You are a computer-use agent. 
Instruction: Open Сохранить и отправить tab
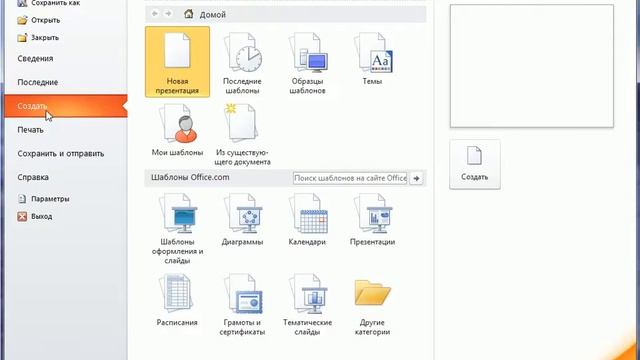pyautogui.click(x=60, y=153)
